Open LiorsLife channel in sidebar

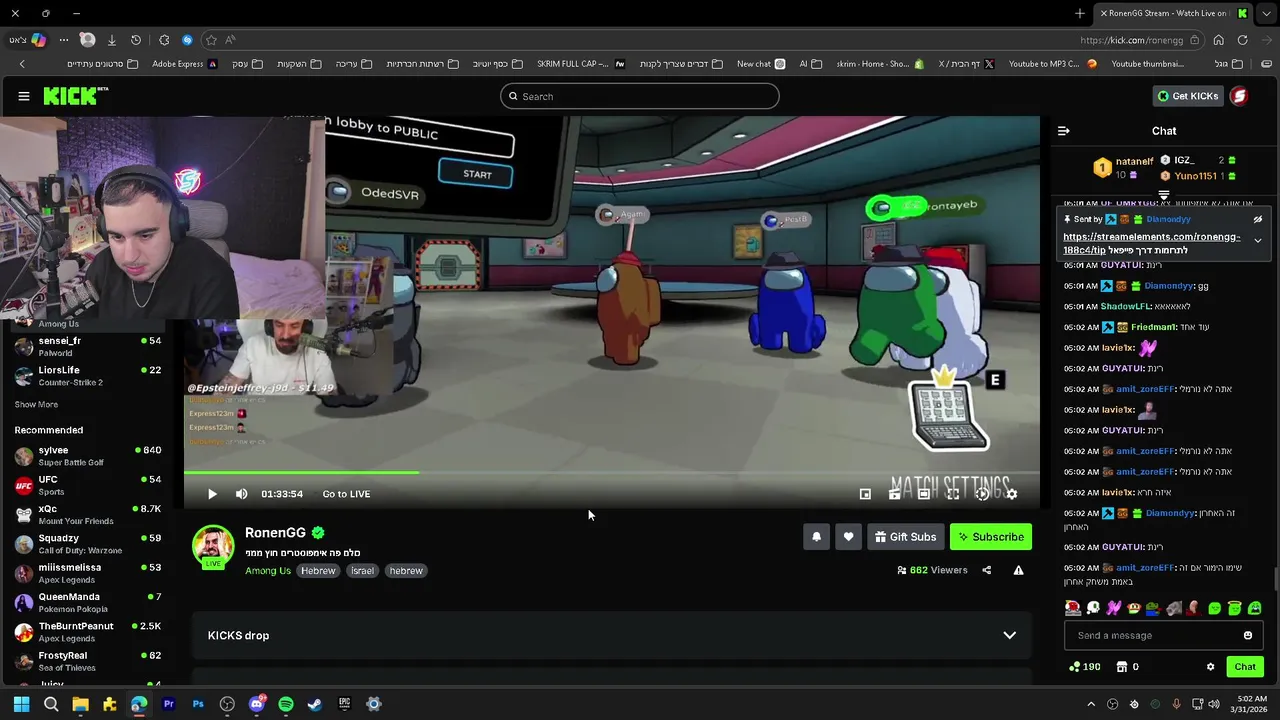88,376
